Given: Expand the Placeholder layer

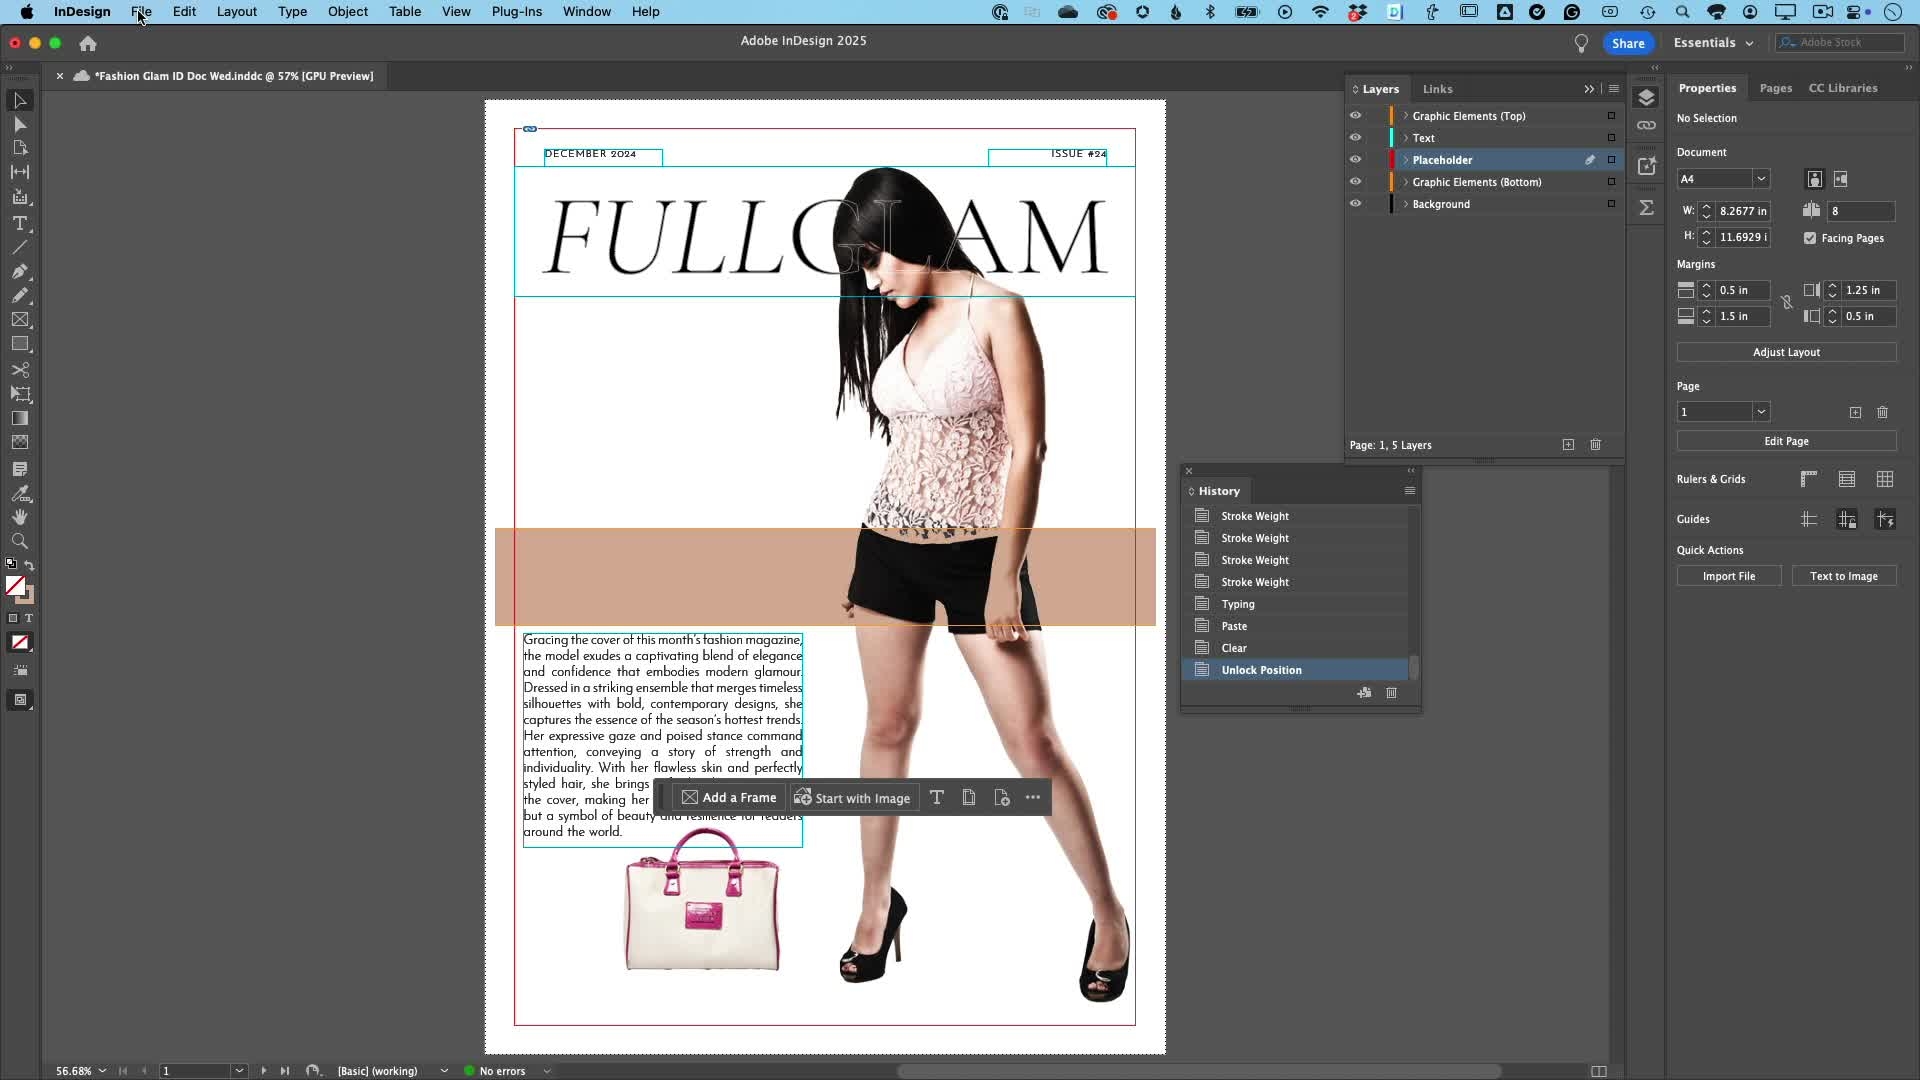Looking at the screenshot, I should [1405, 160].
